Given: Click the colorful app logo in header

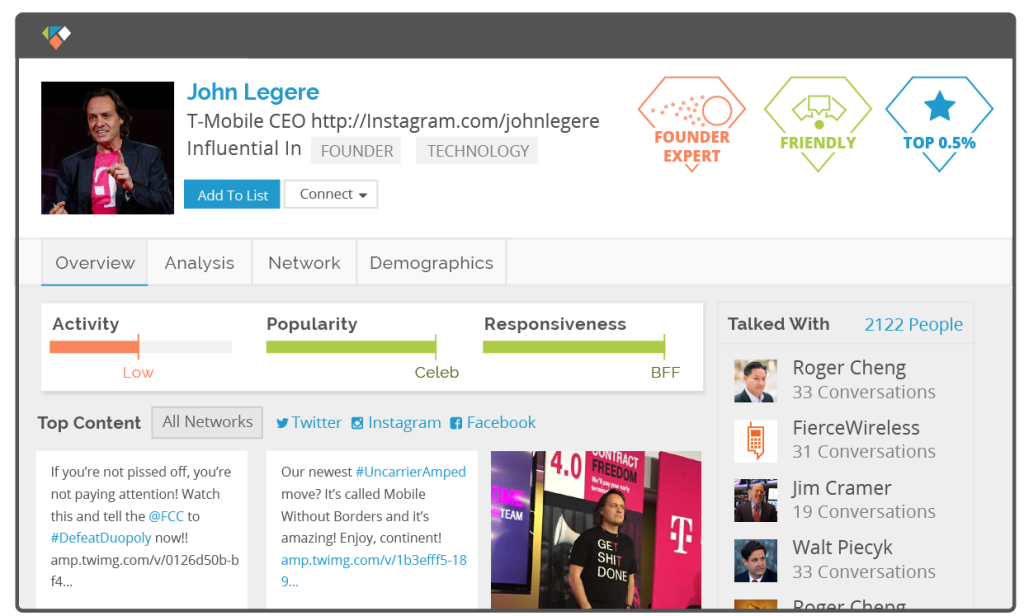Looking at the screenshot, I should pyautogui.click(x=56, y=36).
